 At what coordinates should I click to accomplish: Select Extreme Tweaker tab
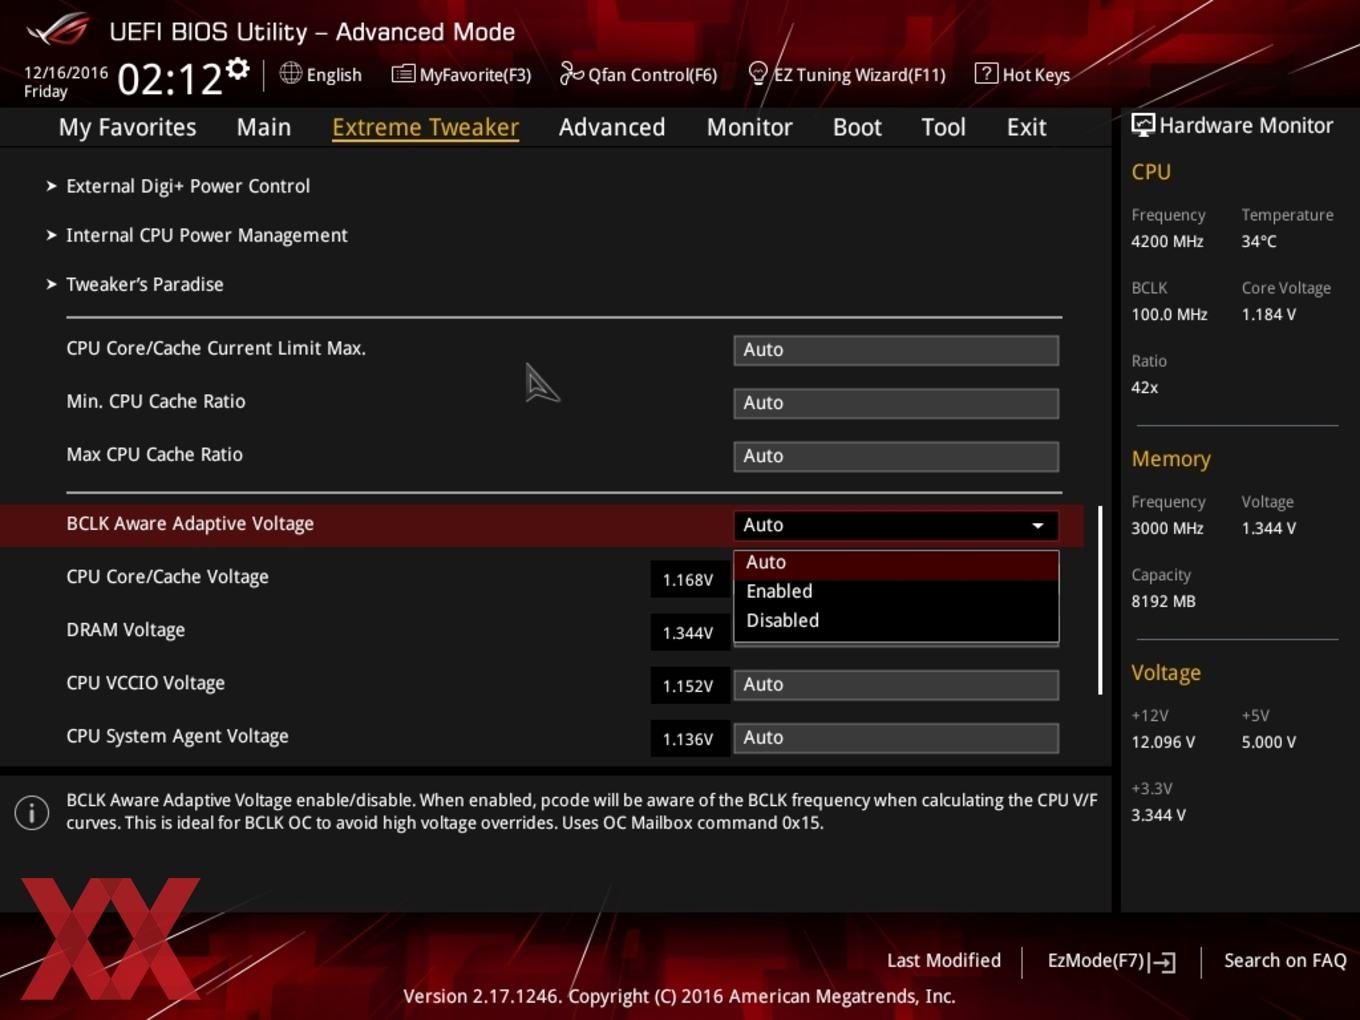425,127
